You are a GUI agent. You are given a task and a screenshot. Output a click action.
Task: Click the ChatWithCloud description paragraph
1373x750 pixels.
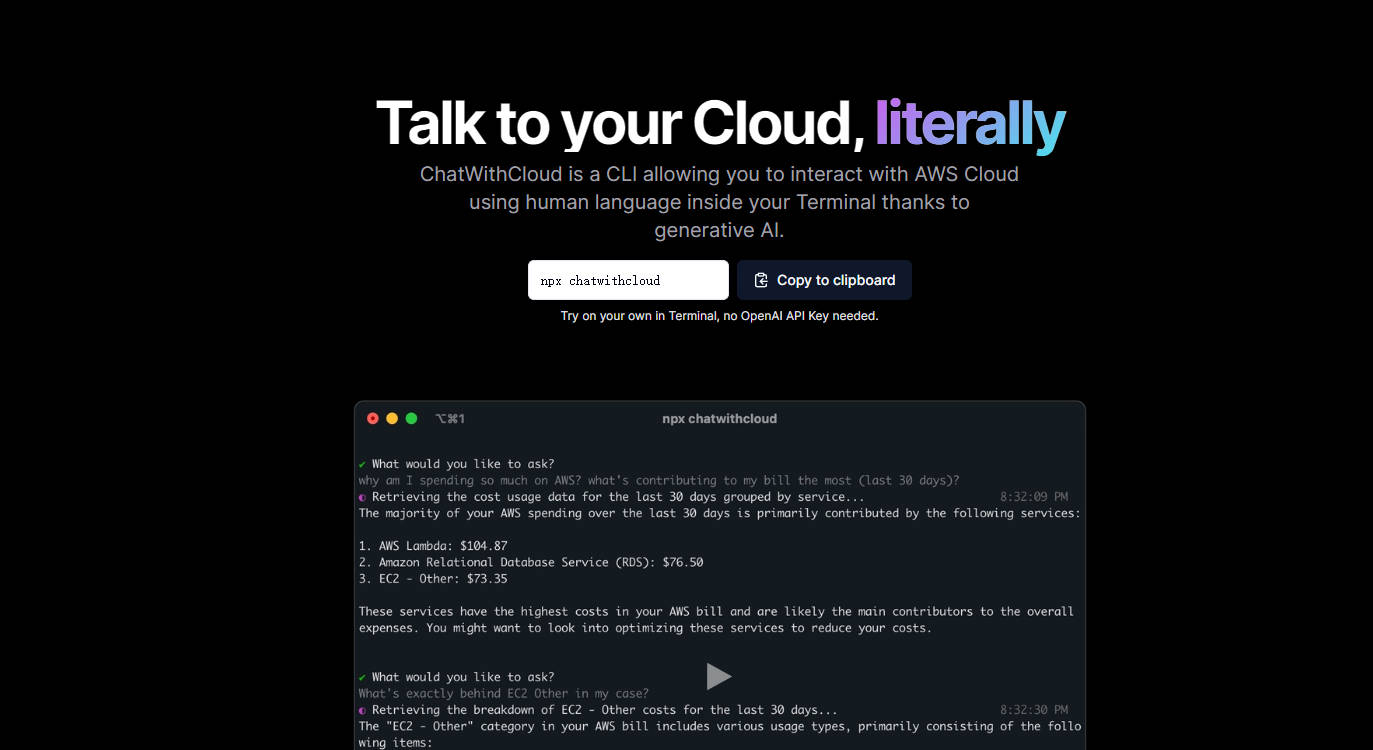tap(719, 201)
